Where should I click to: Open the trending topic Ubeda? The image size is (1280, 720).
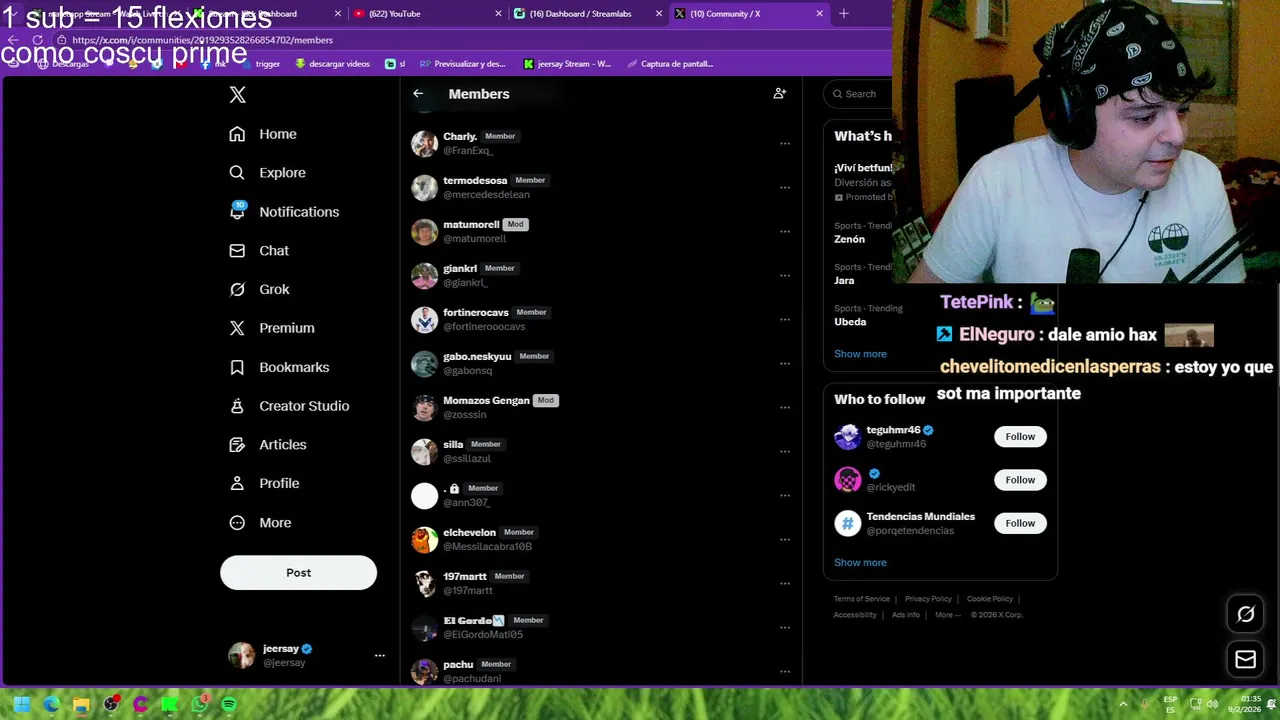850,322
